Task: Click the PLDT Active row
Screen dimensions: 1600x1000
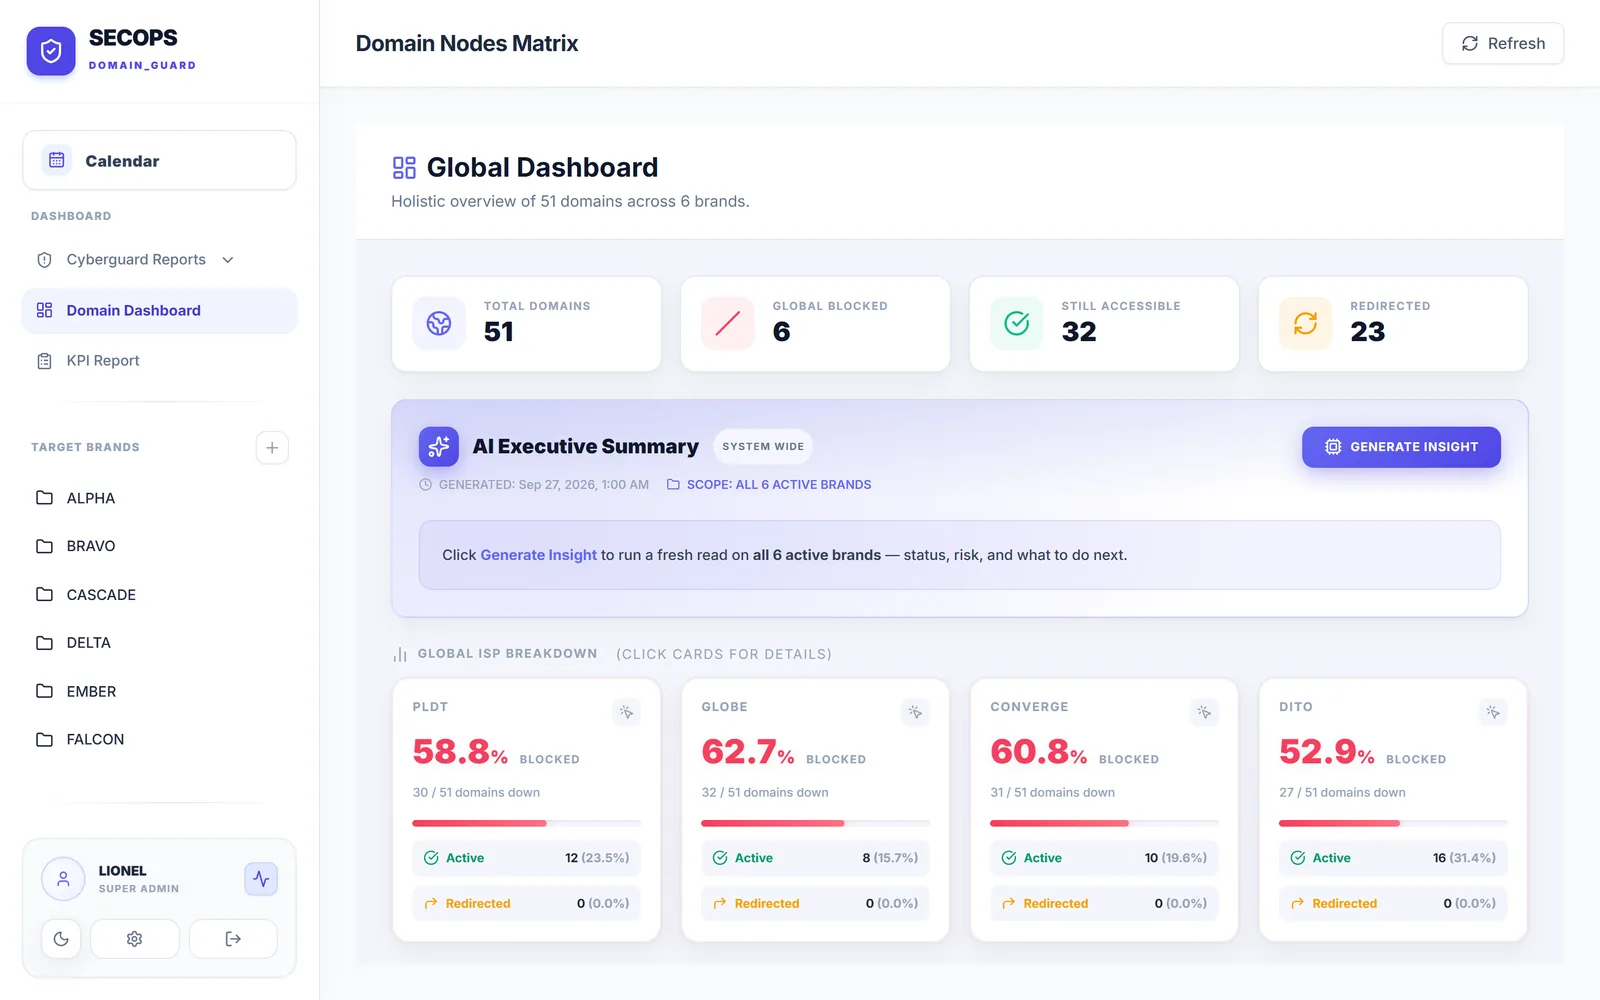Action: coord(527,858)
